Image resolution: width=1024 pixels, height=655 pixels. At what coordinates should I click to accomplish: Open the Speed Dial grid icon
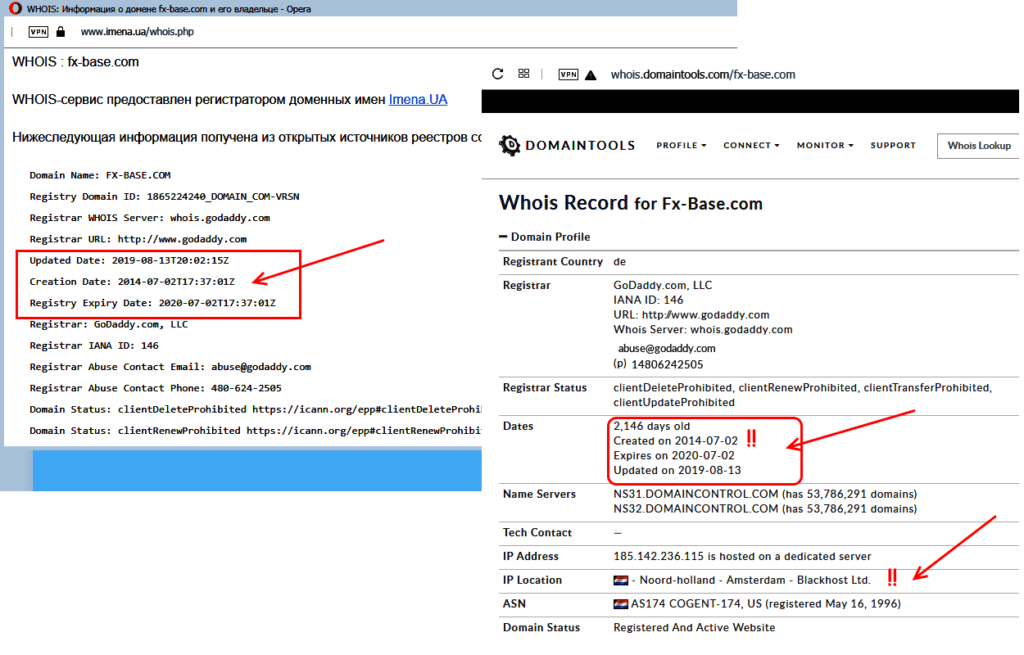(523, 74)
